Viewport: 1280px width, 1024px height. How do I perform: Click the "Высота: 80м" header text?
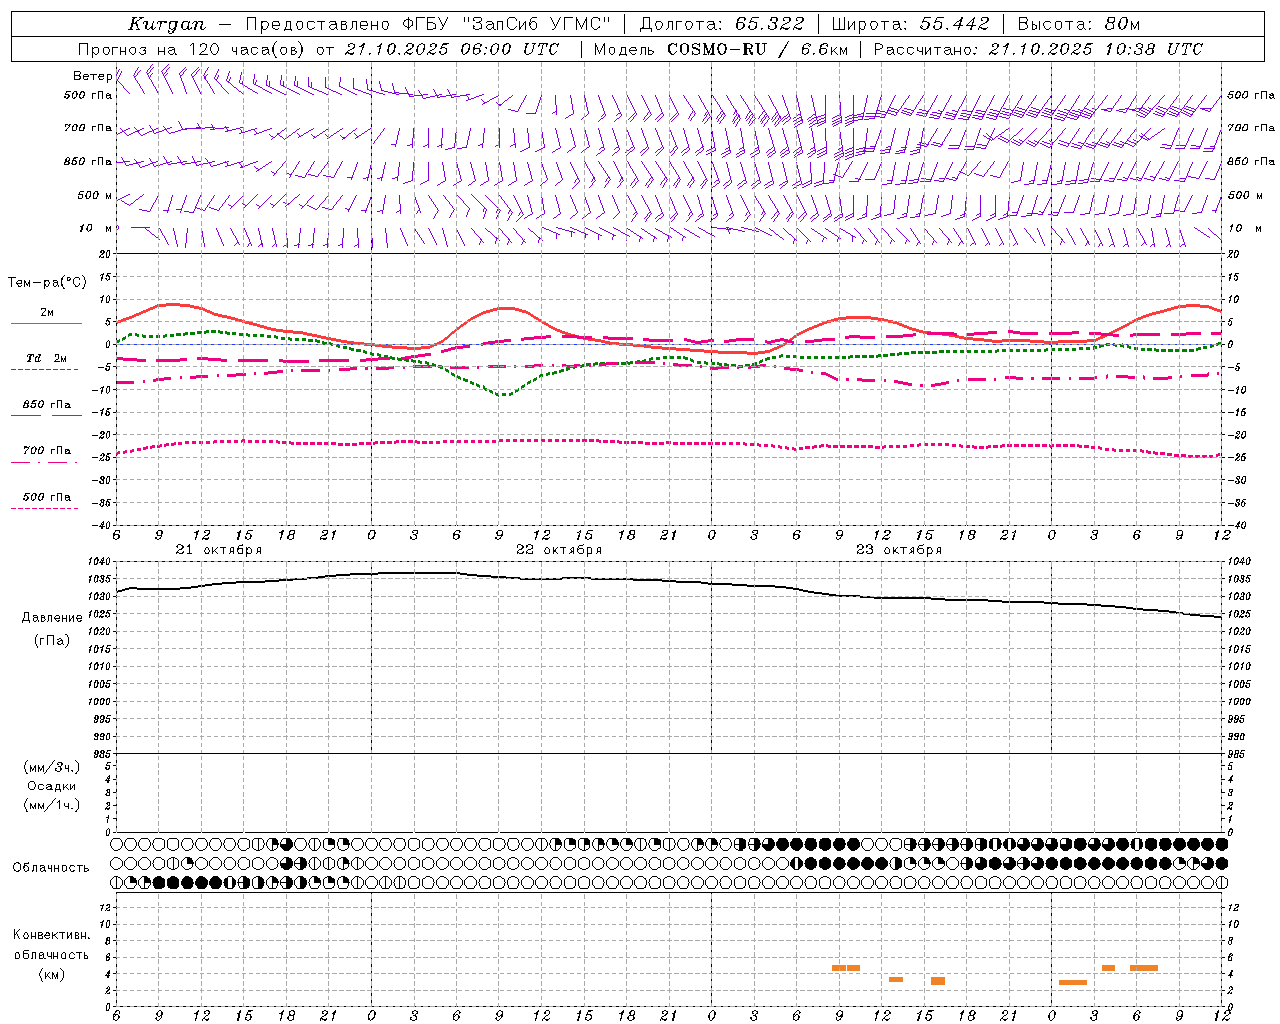point(1078,24)
